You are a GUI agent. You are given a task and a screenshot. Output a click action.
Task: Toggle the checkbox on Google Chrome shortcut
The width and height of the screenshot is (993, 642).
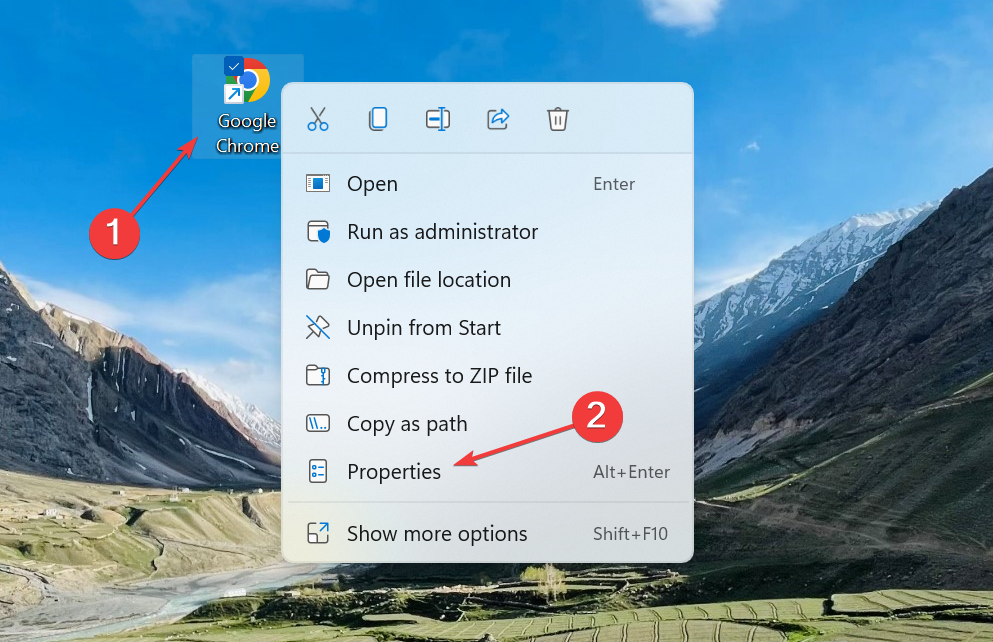[x=234, y=66]
